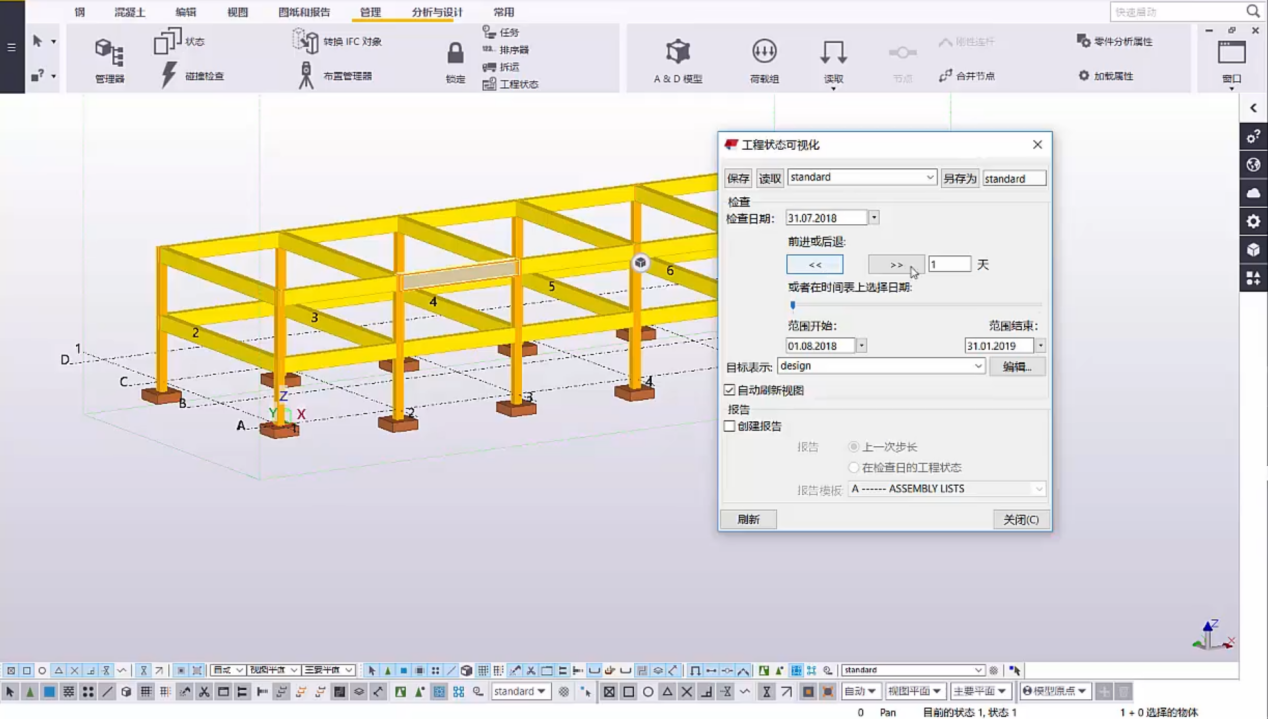
Task: Open the components catalog icon in side pane
Action: coord(1254,278)
